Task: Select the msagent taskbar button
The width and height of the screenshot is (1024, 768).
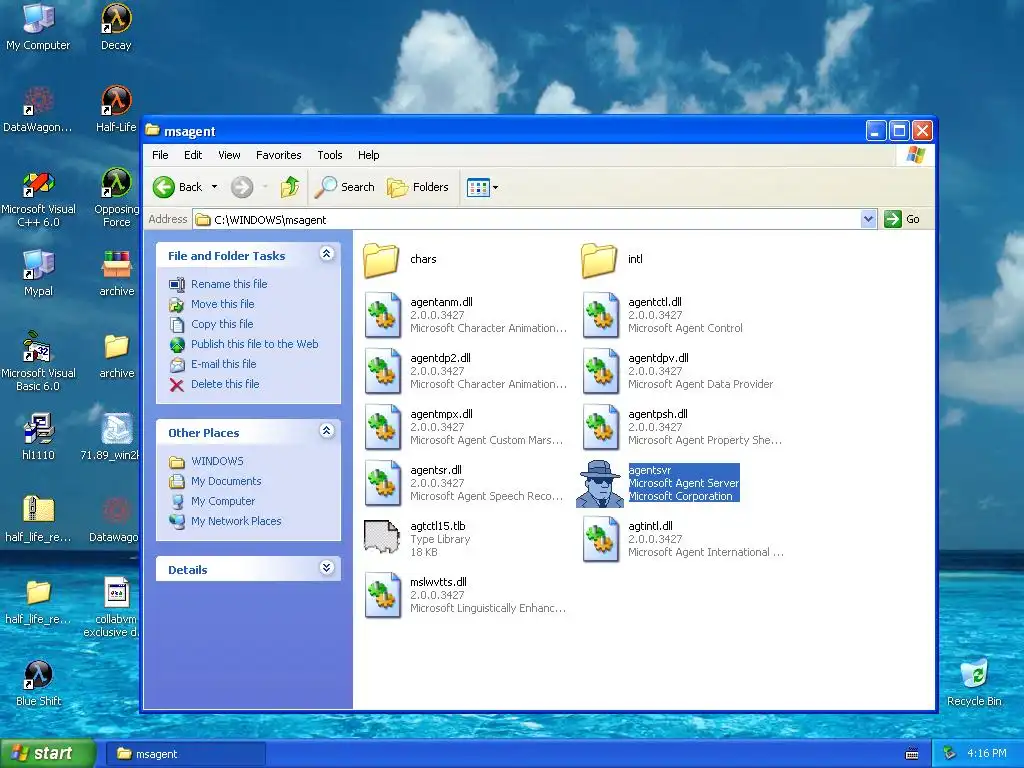Action: (185, 754)
